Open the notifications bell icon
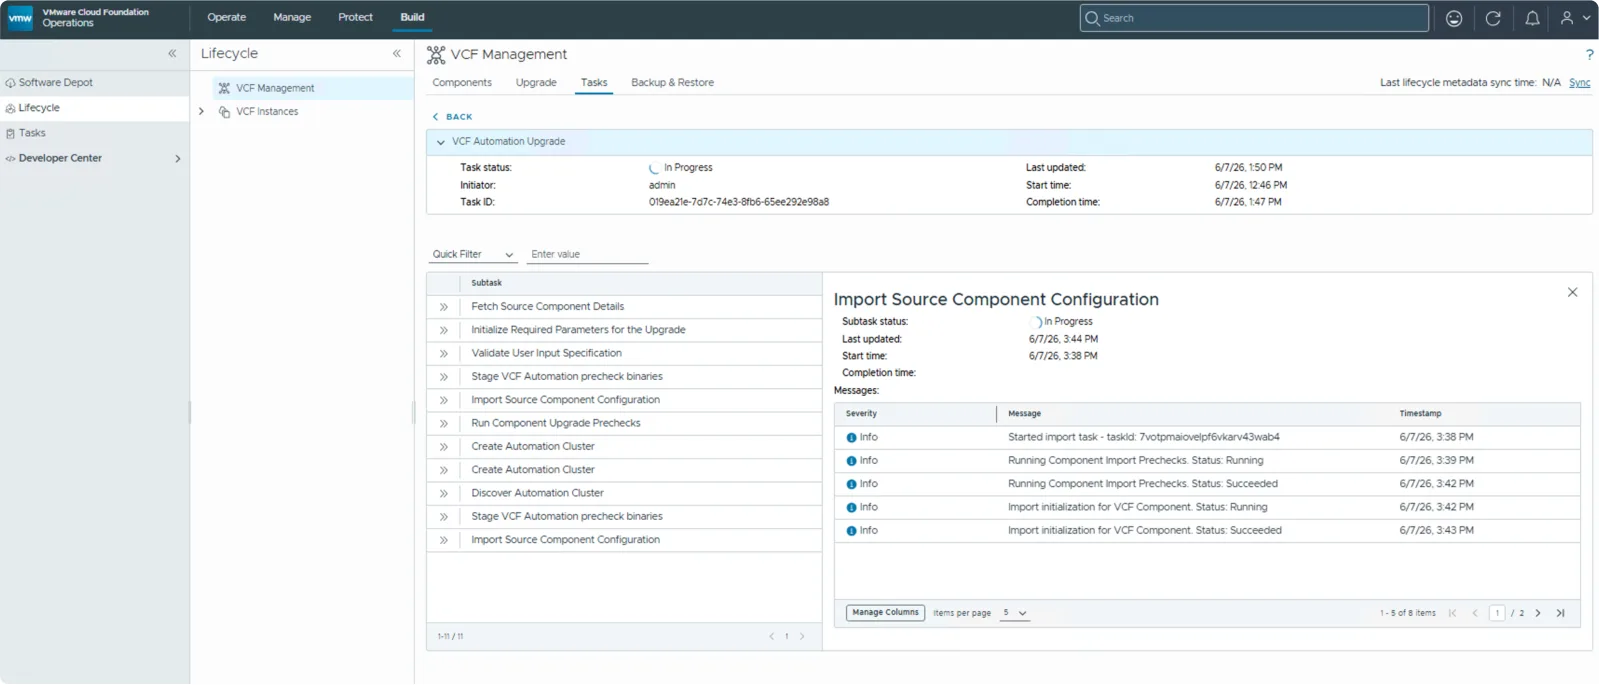The image size is (1599, 685). pyautogui.click(x=1532, y=18)
